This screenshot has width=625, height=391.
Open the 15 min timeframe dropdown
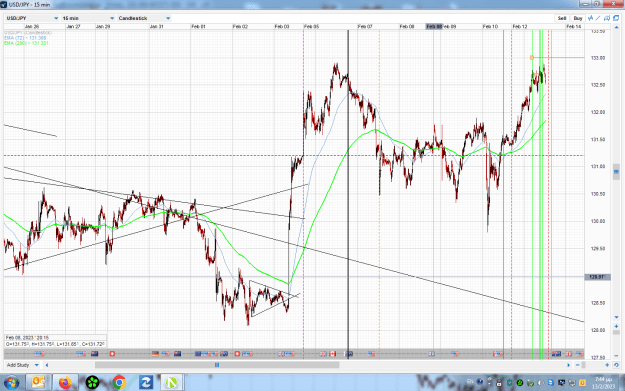point(88,18)
